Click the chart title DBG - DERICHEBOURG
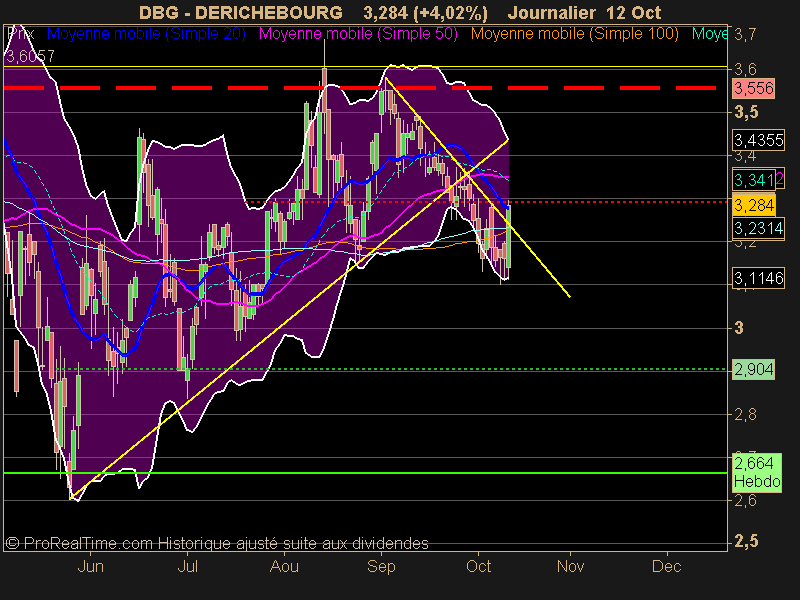 coord(240,12)
